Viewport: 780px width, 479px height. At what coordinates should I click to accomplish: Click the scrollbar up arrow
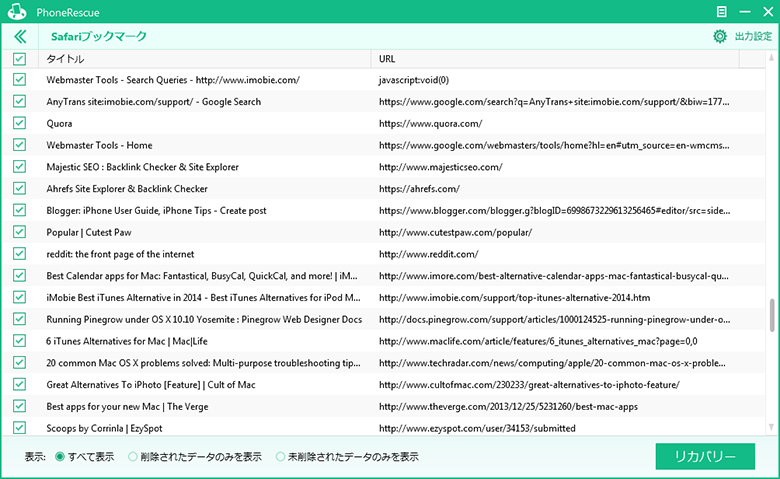pyautogui.click(x=772, y=58)
